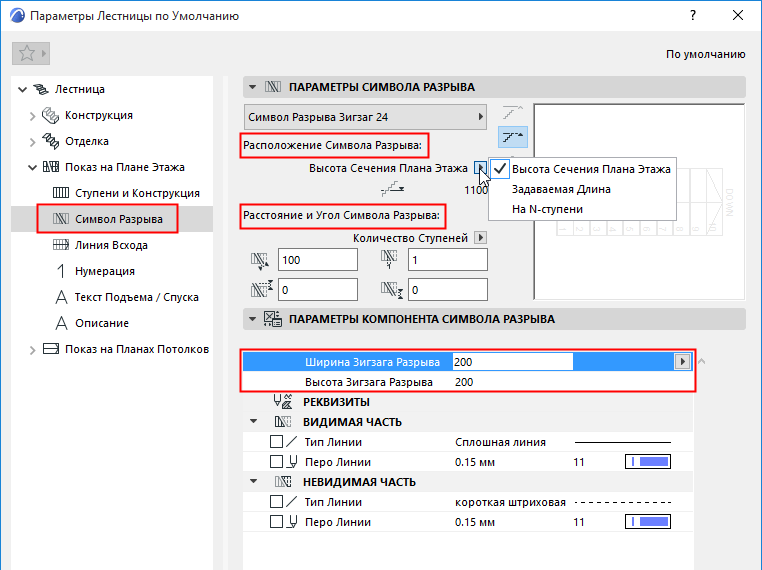Screen dimensions: 762x570
Task: Click the step count icon beside field 1
Action: (x=389, y=259)
